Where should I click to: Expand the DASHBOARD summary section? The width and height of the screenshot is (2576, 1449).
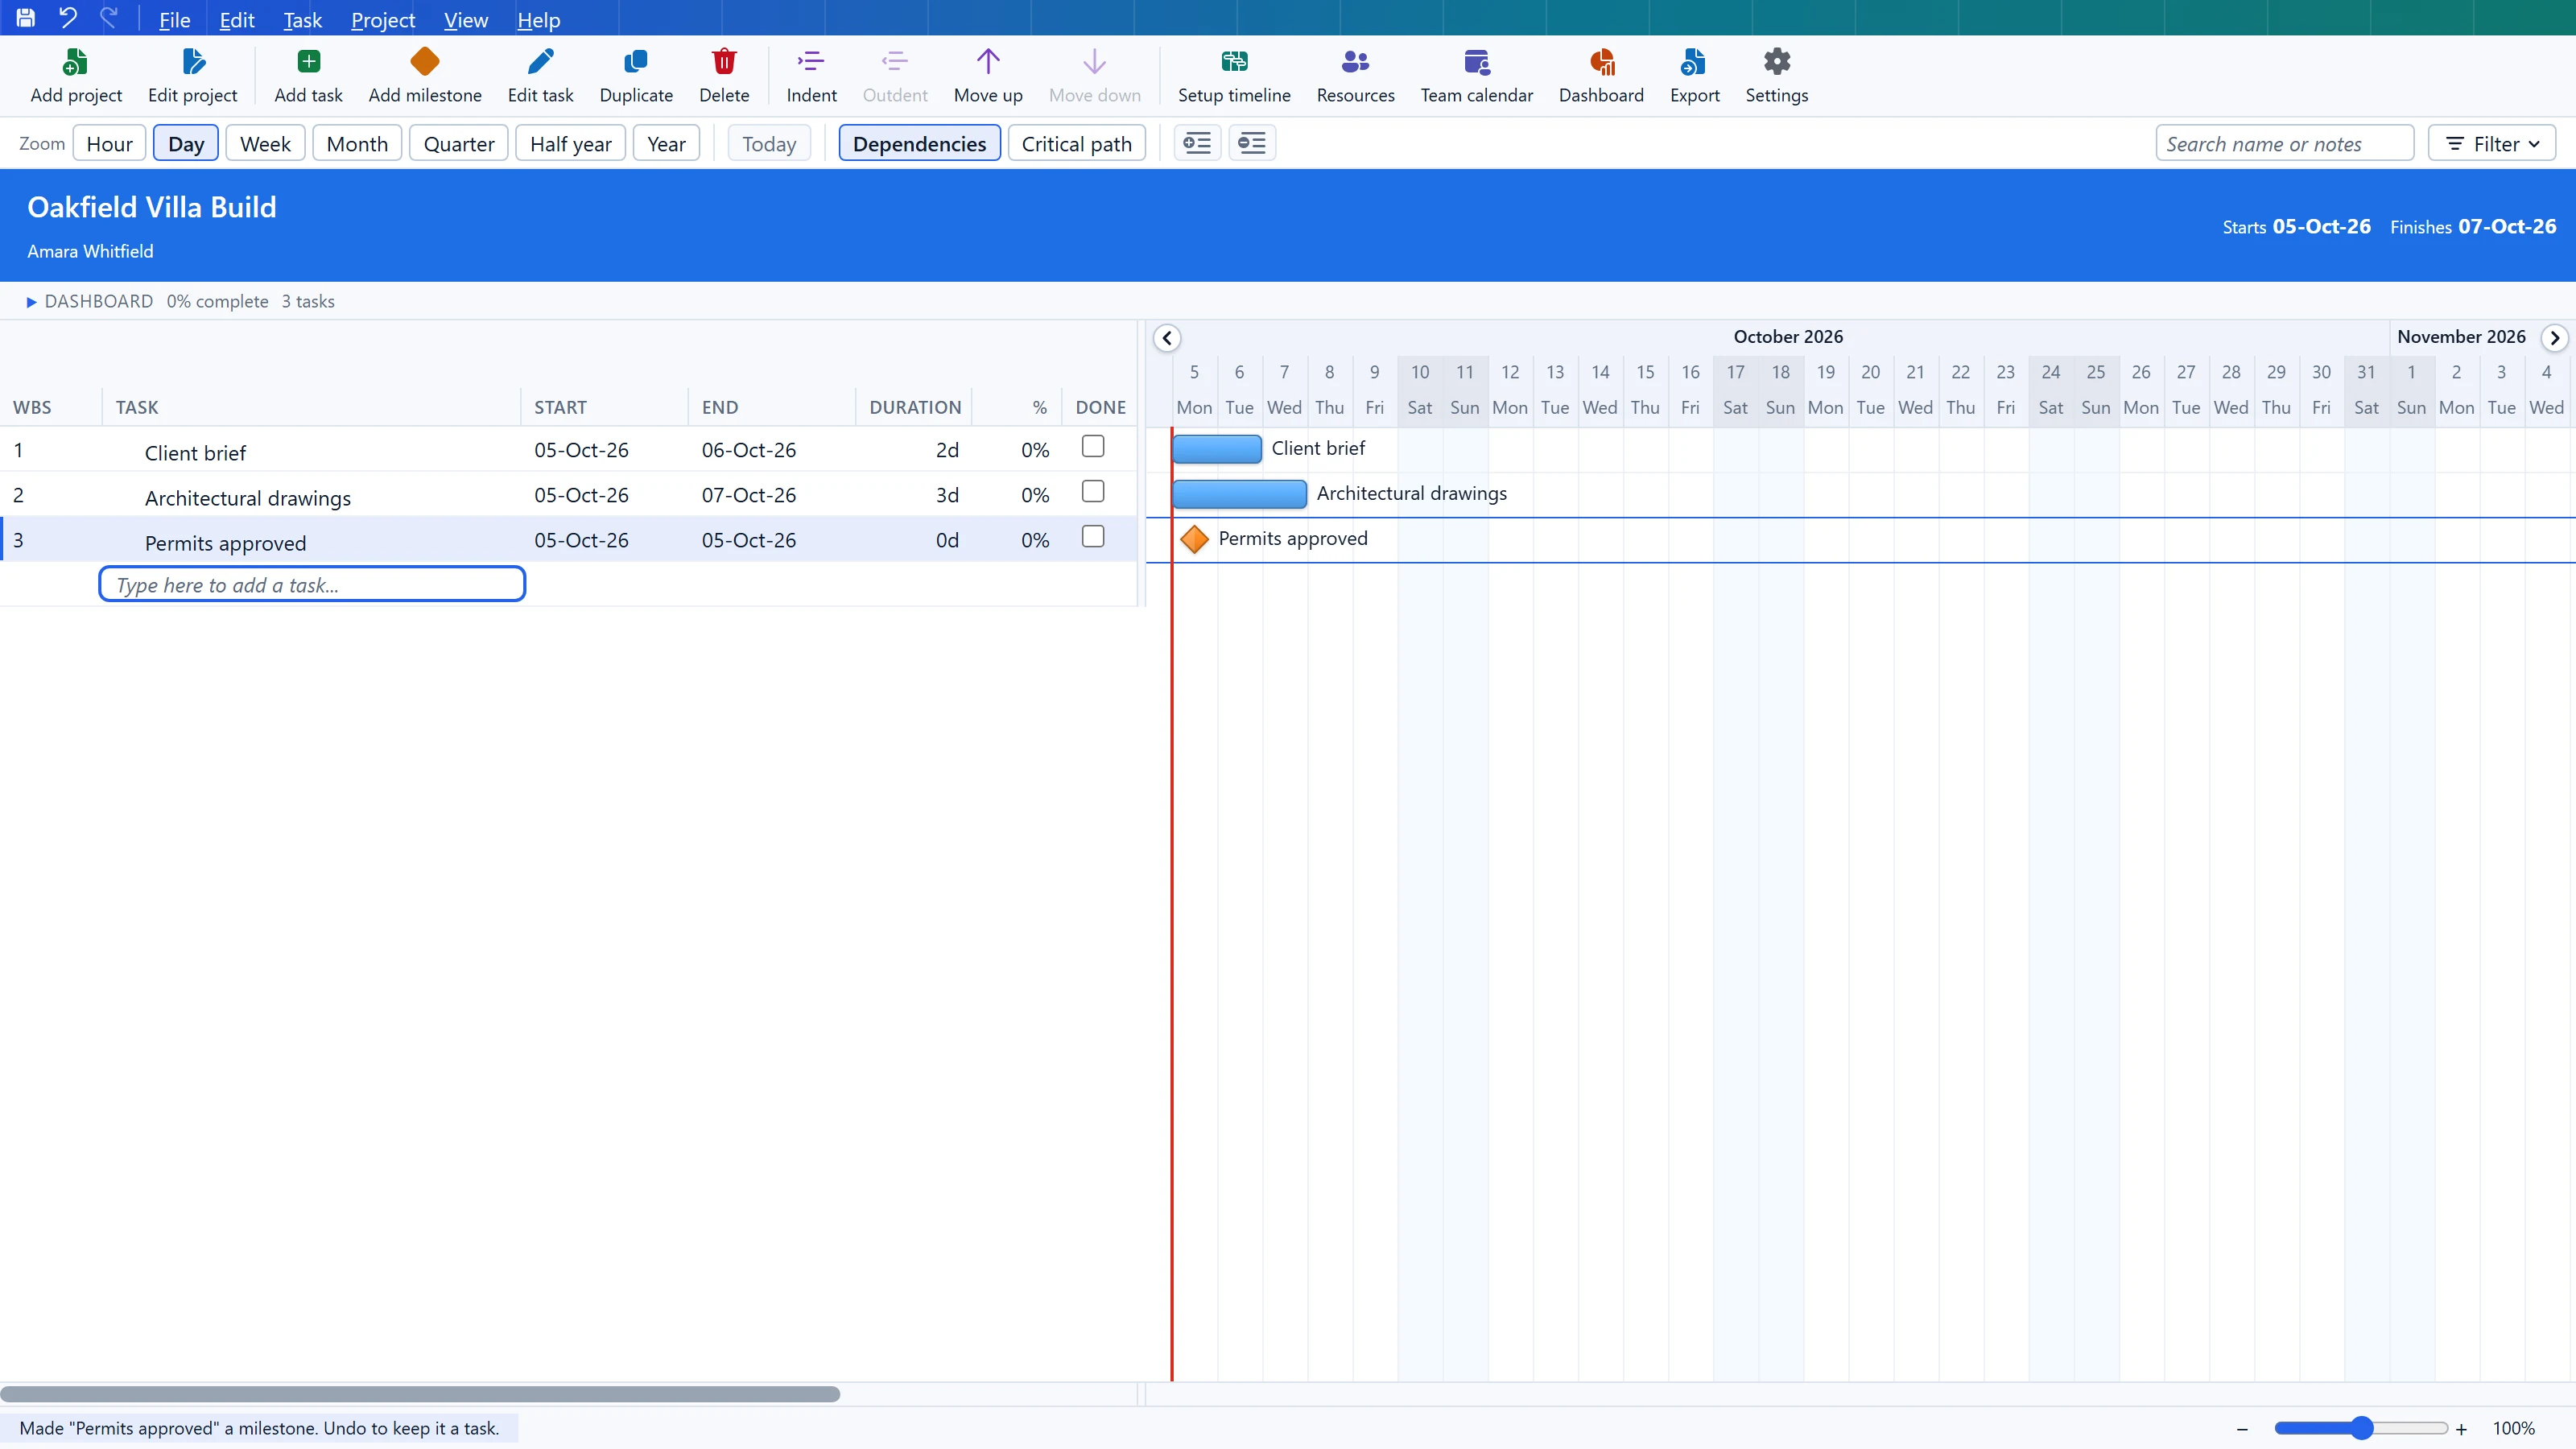tap(31, 302)
